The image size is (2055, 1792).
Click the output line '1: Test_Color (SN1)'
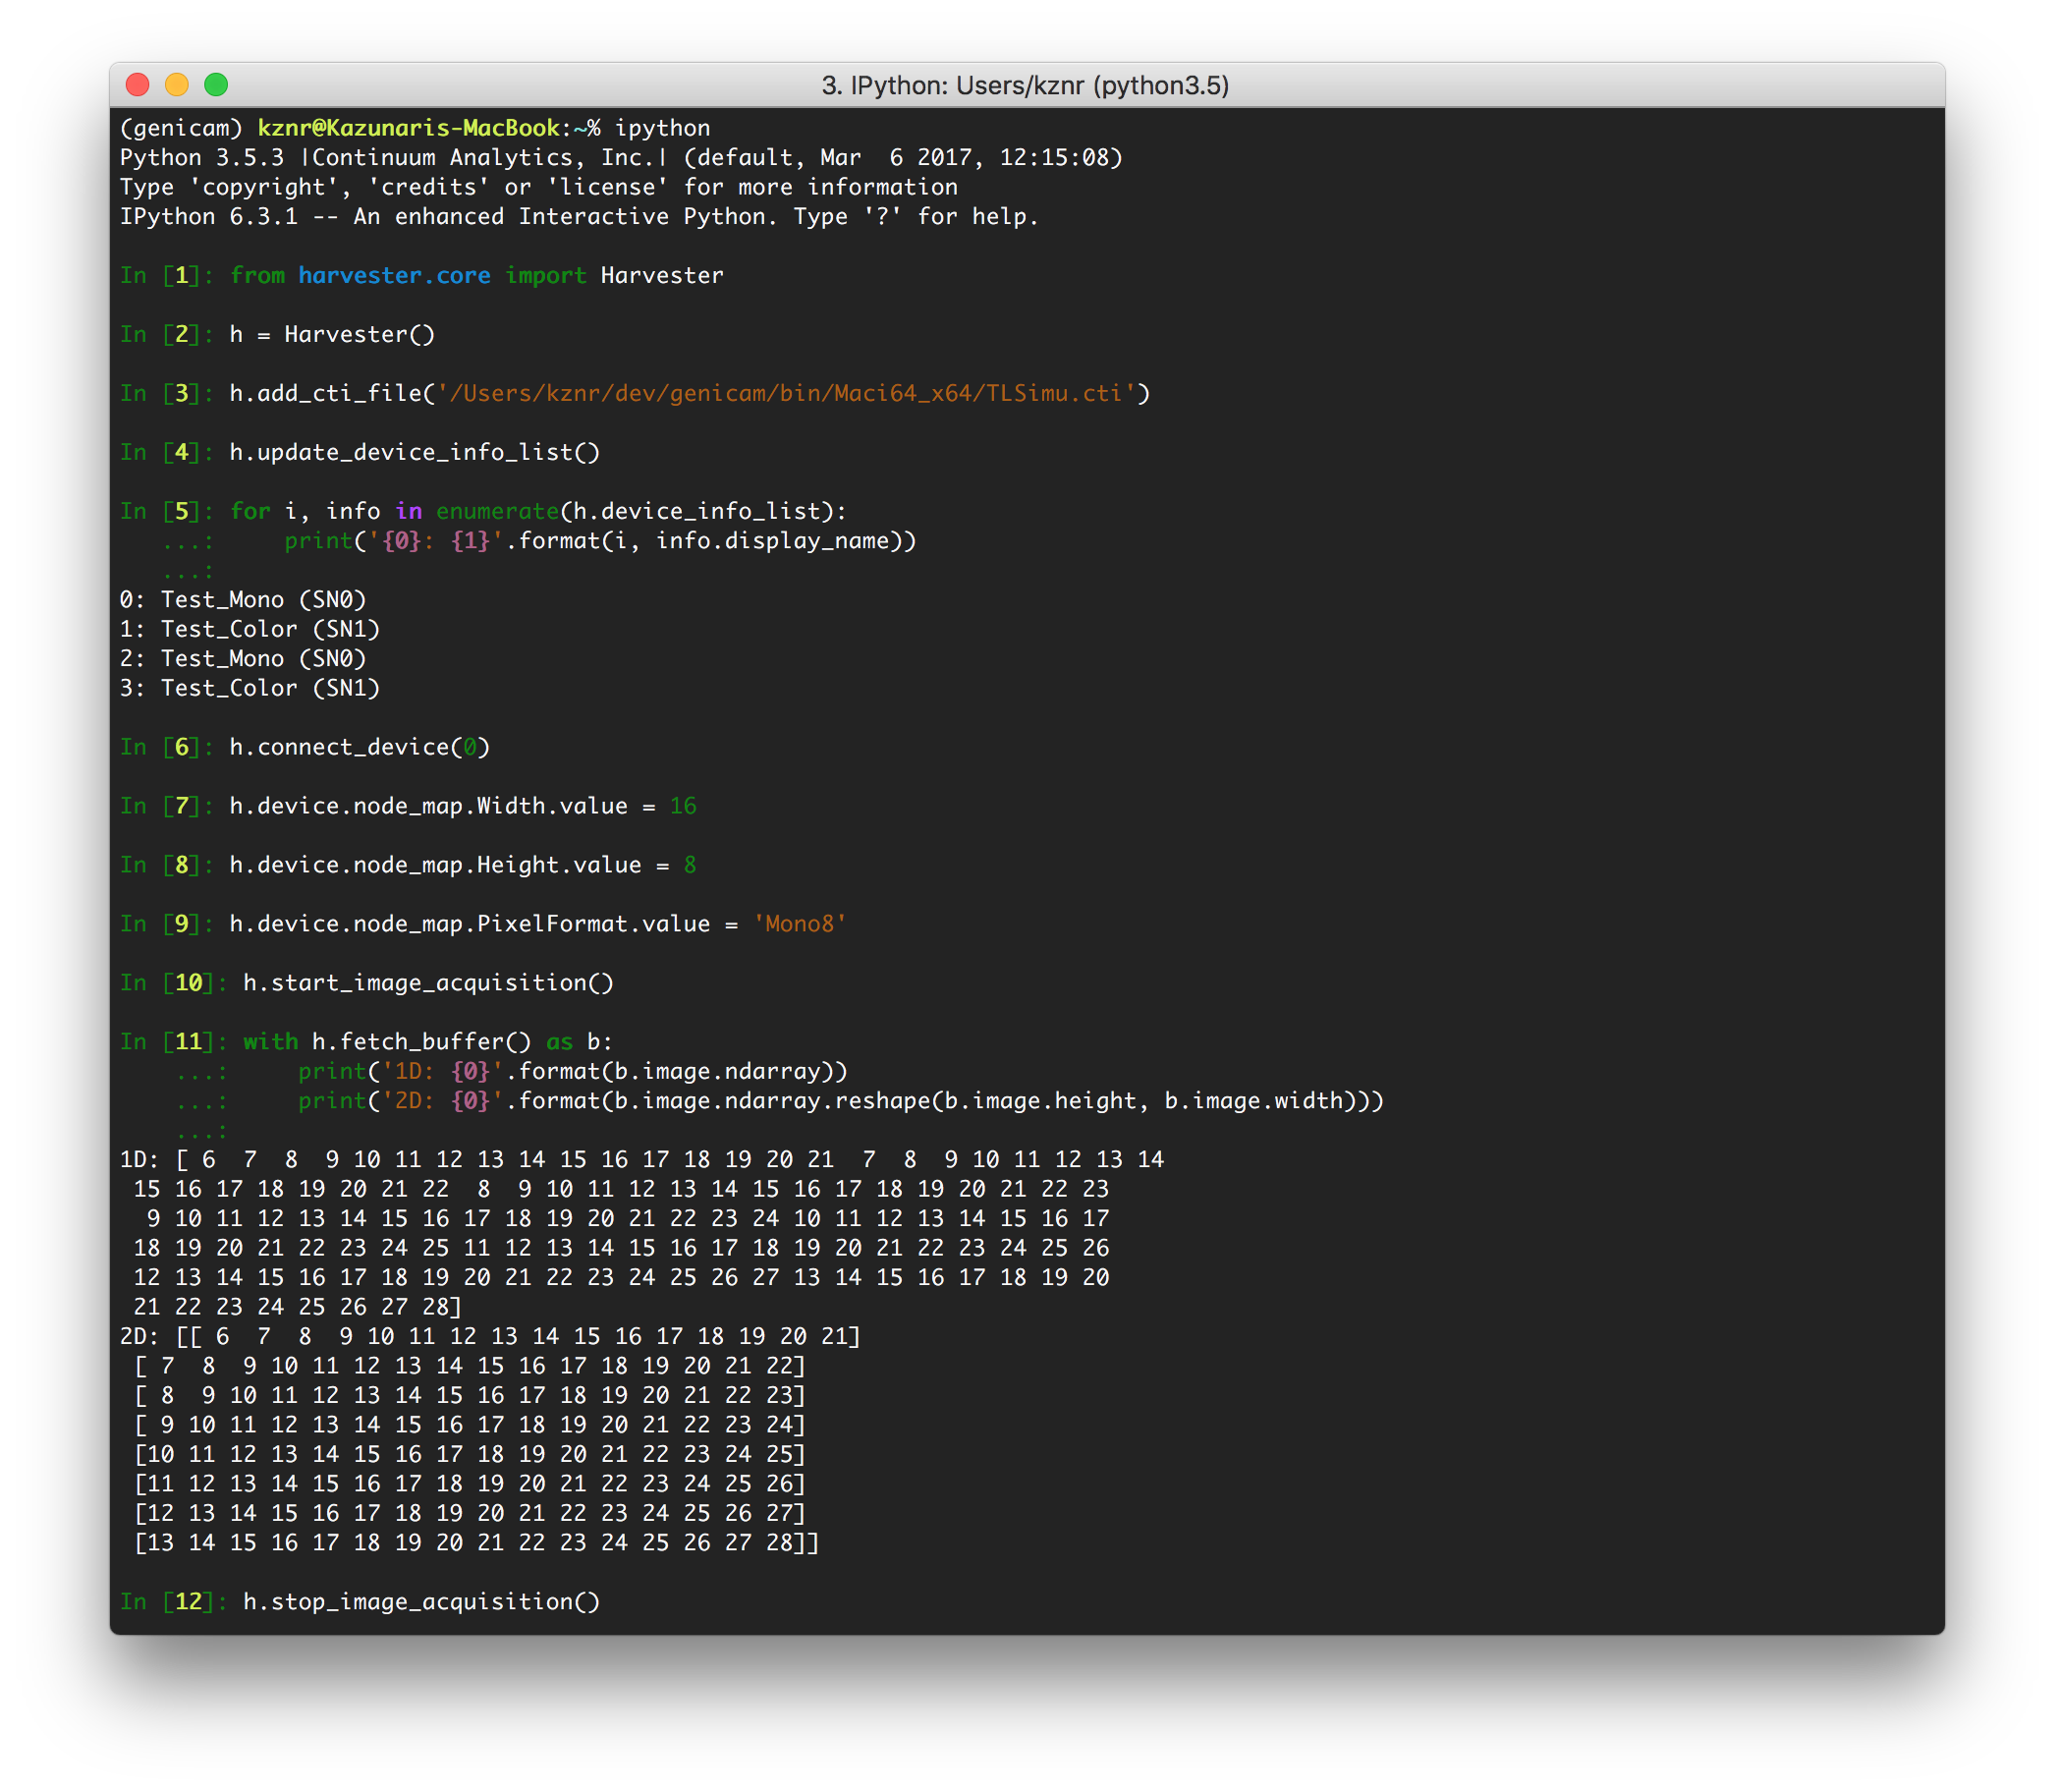point(250,629)
